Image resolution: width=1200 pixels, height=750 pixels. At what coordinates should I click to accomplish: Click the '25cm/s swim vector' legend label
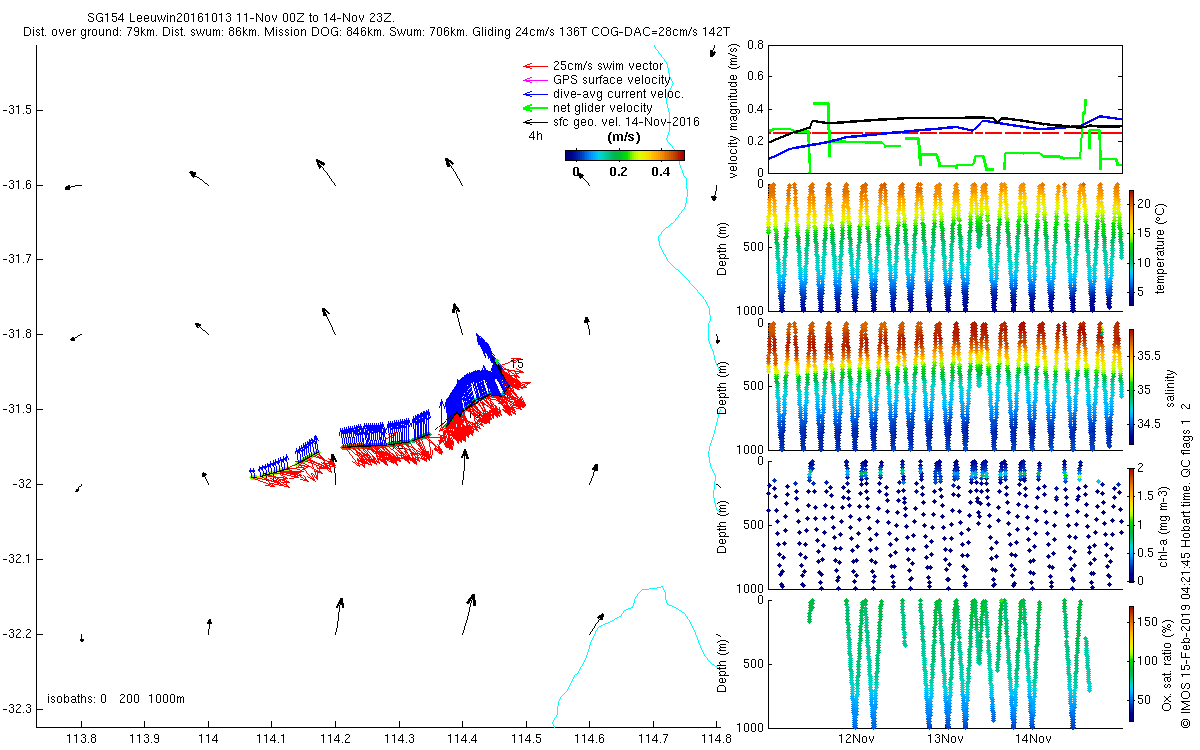[607, 66]
